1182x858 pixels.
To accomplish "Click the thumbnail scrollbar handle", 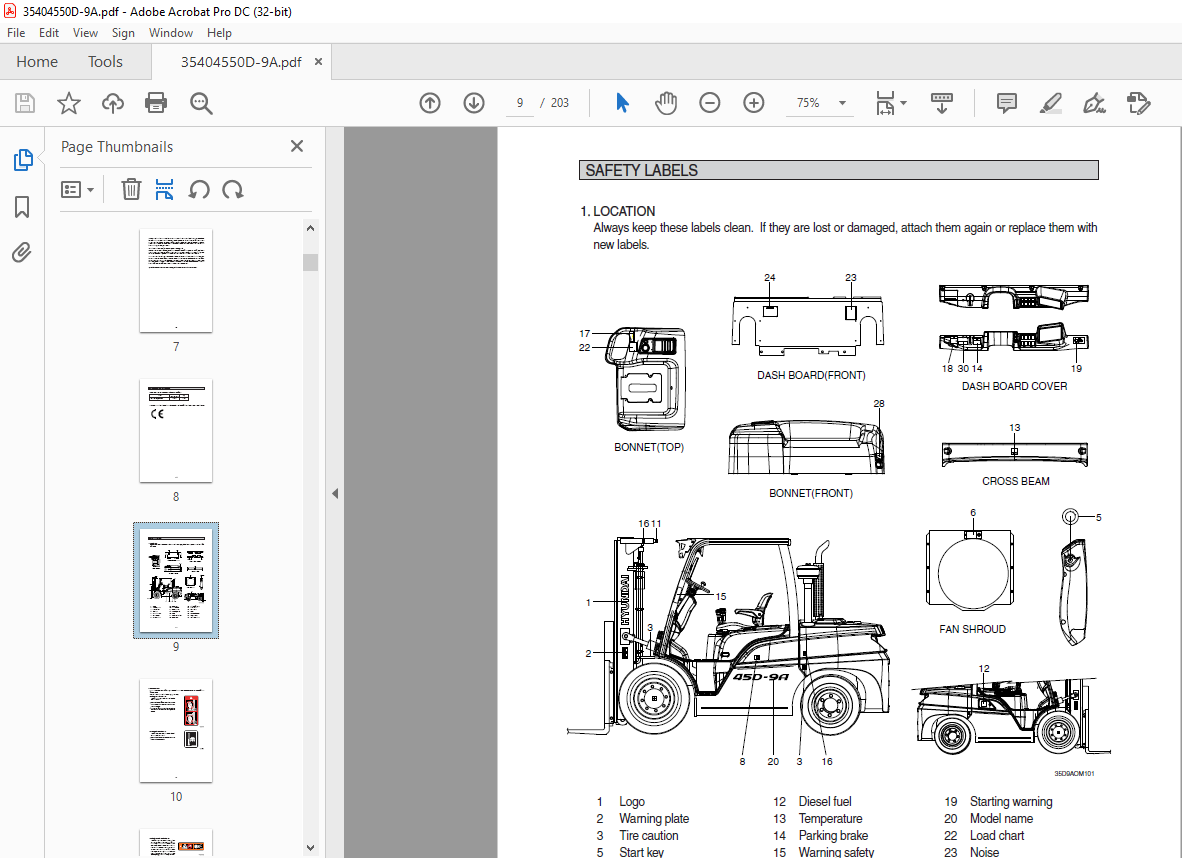I will point(311,262).
